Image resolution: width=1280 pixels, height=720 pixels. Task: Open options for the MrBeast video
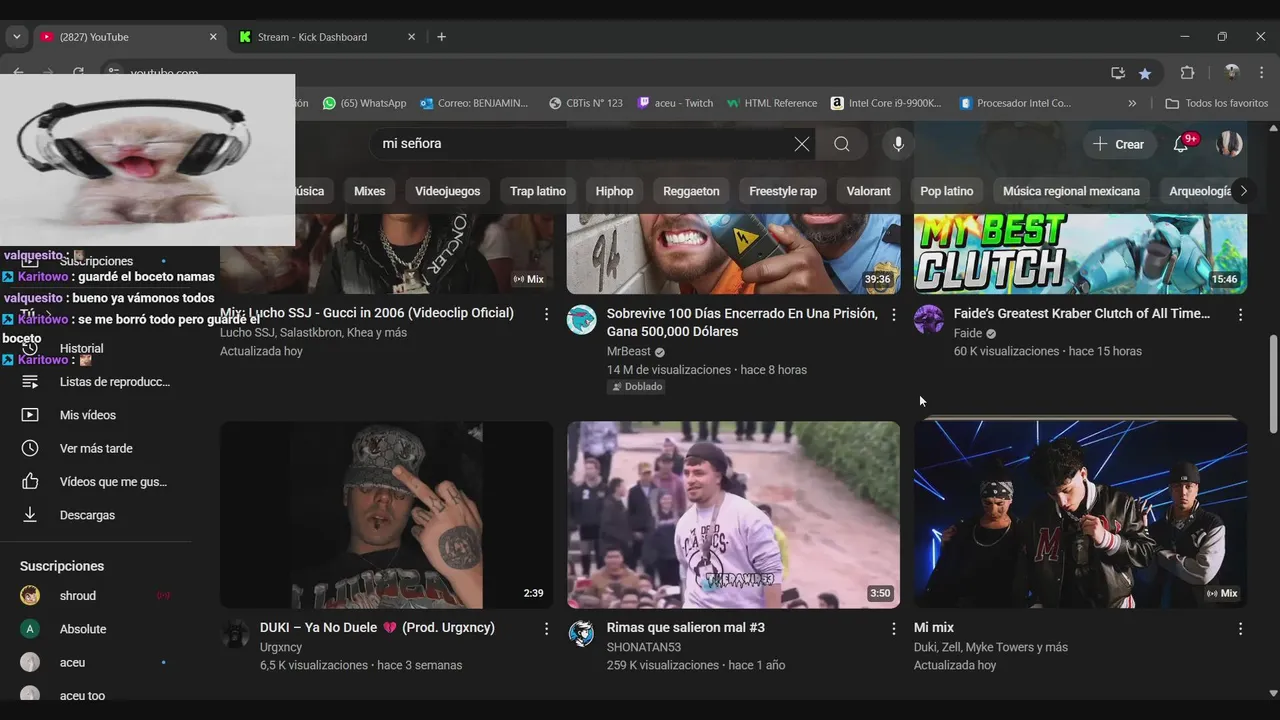pos(893,314)
